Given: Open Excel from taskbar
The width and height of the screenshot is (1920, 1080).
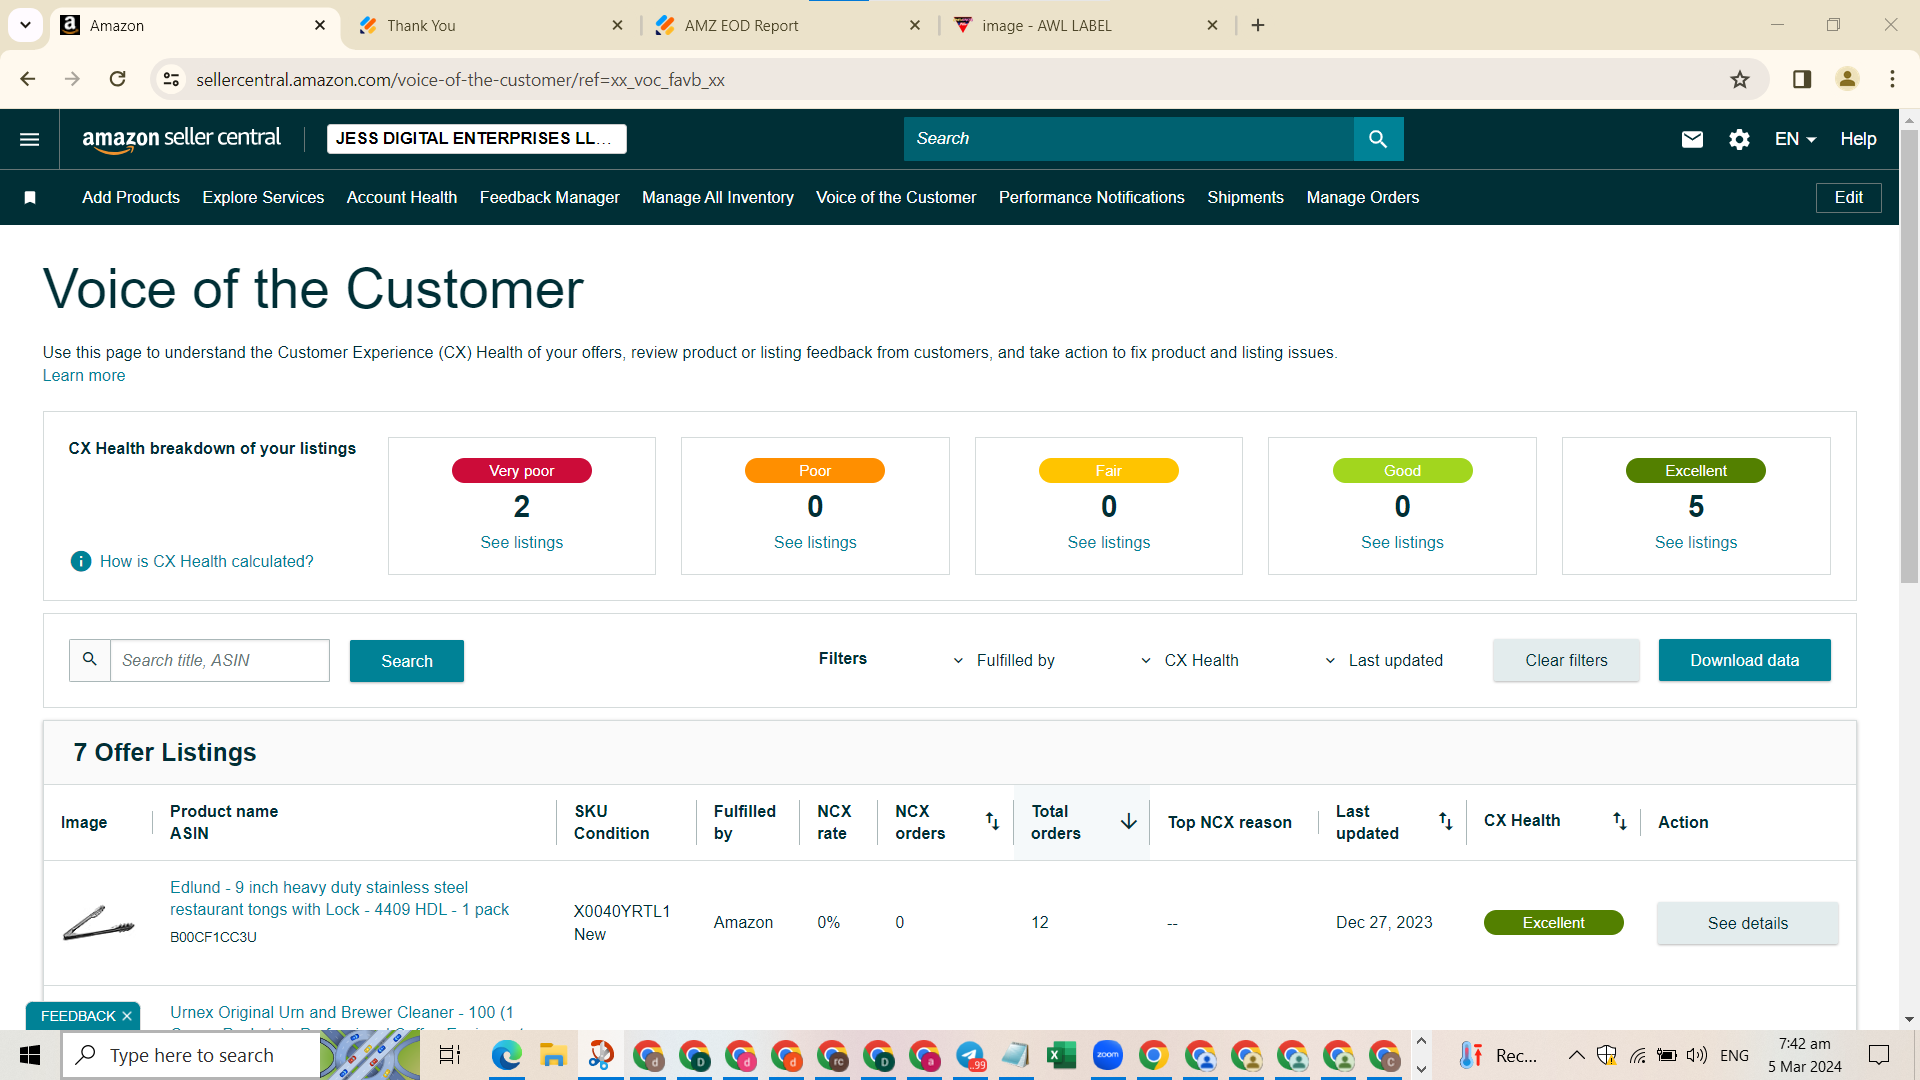Looking at the screenshot, I should click(x=1061, y=1055).
